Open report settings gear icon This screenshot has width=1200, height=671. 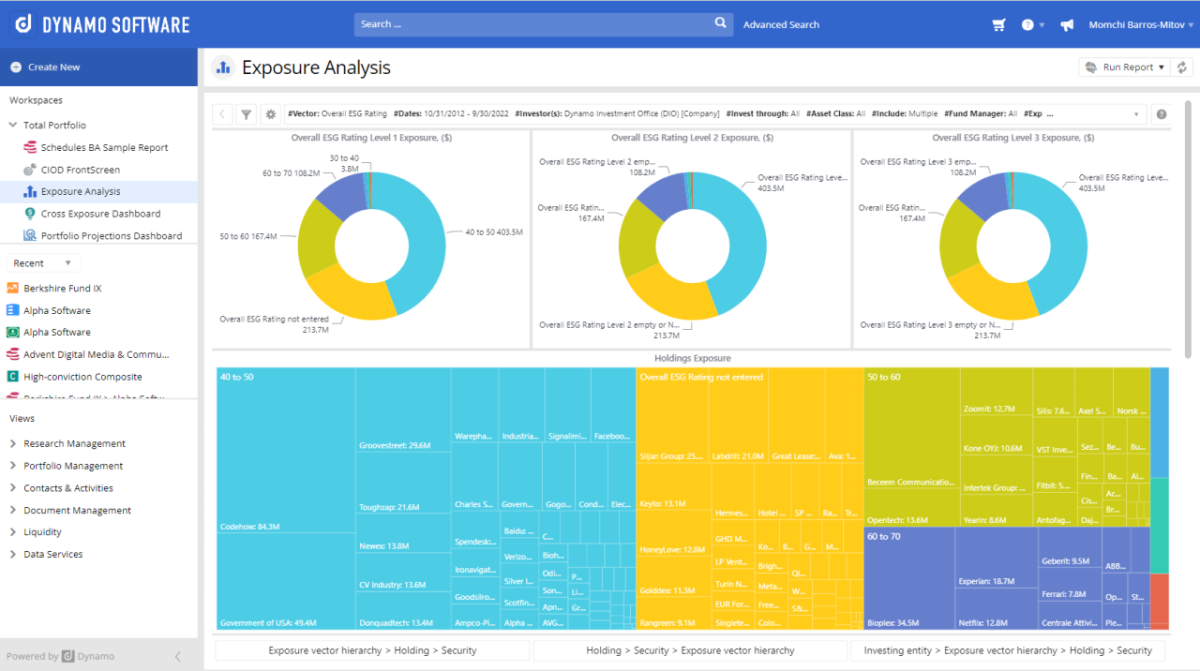[270, 114]
